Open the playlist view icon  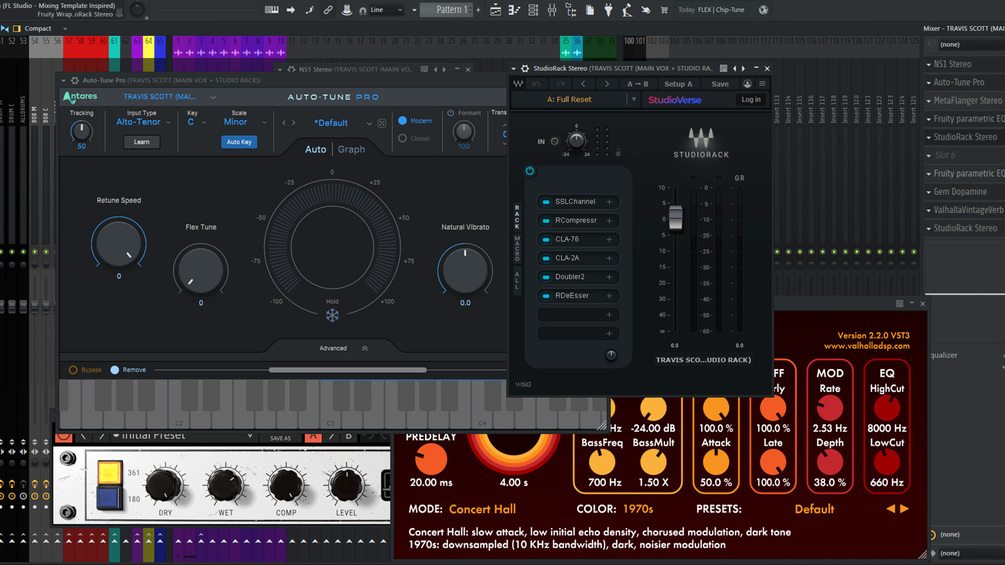click(x=495, y=10)
